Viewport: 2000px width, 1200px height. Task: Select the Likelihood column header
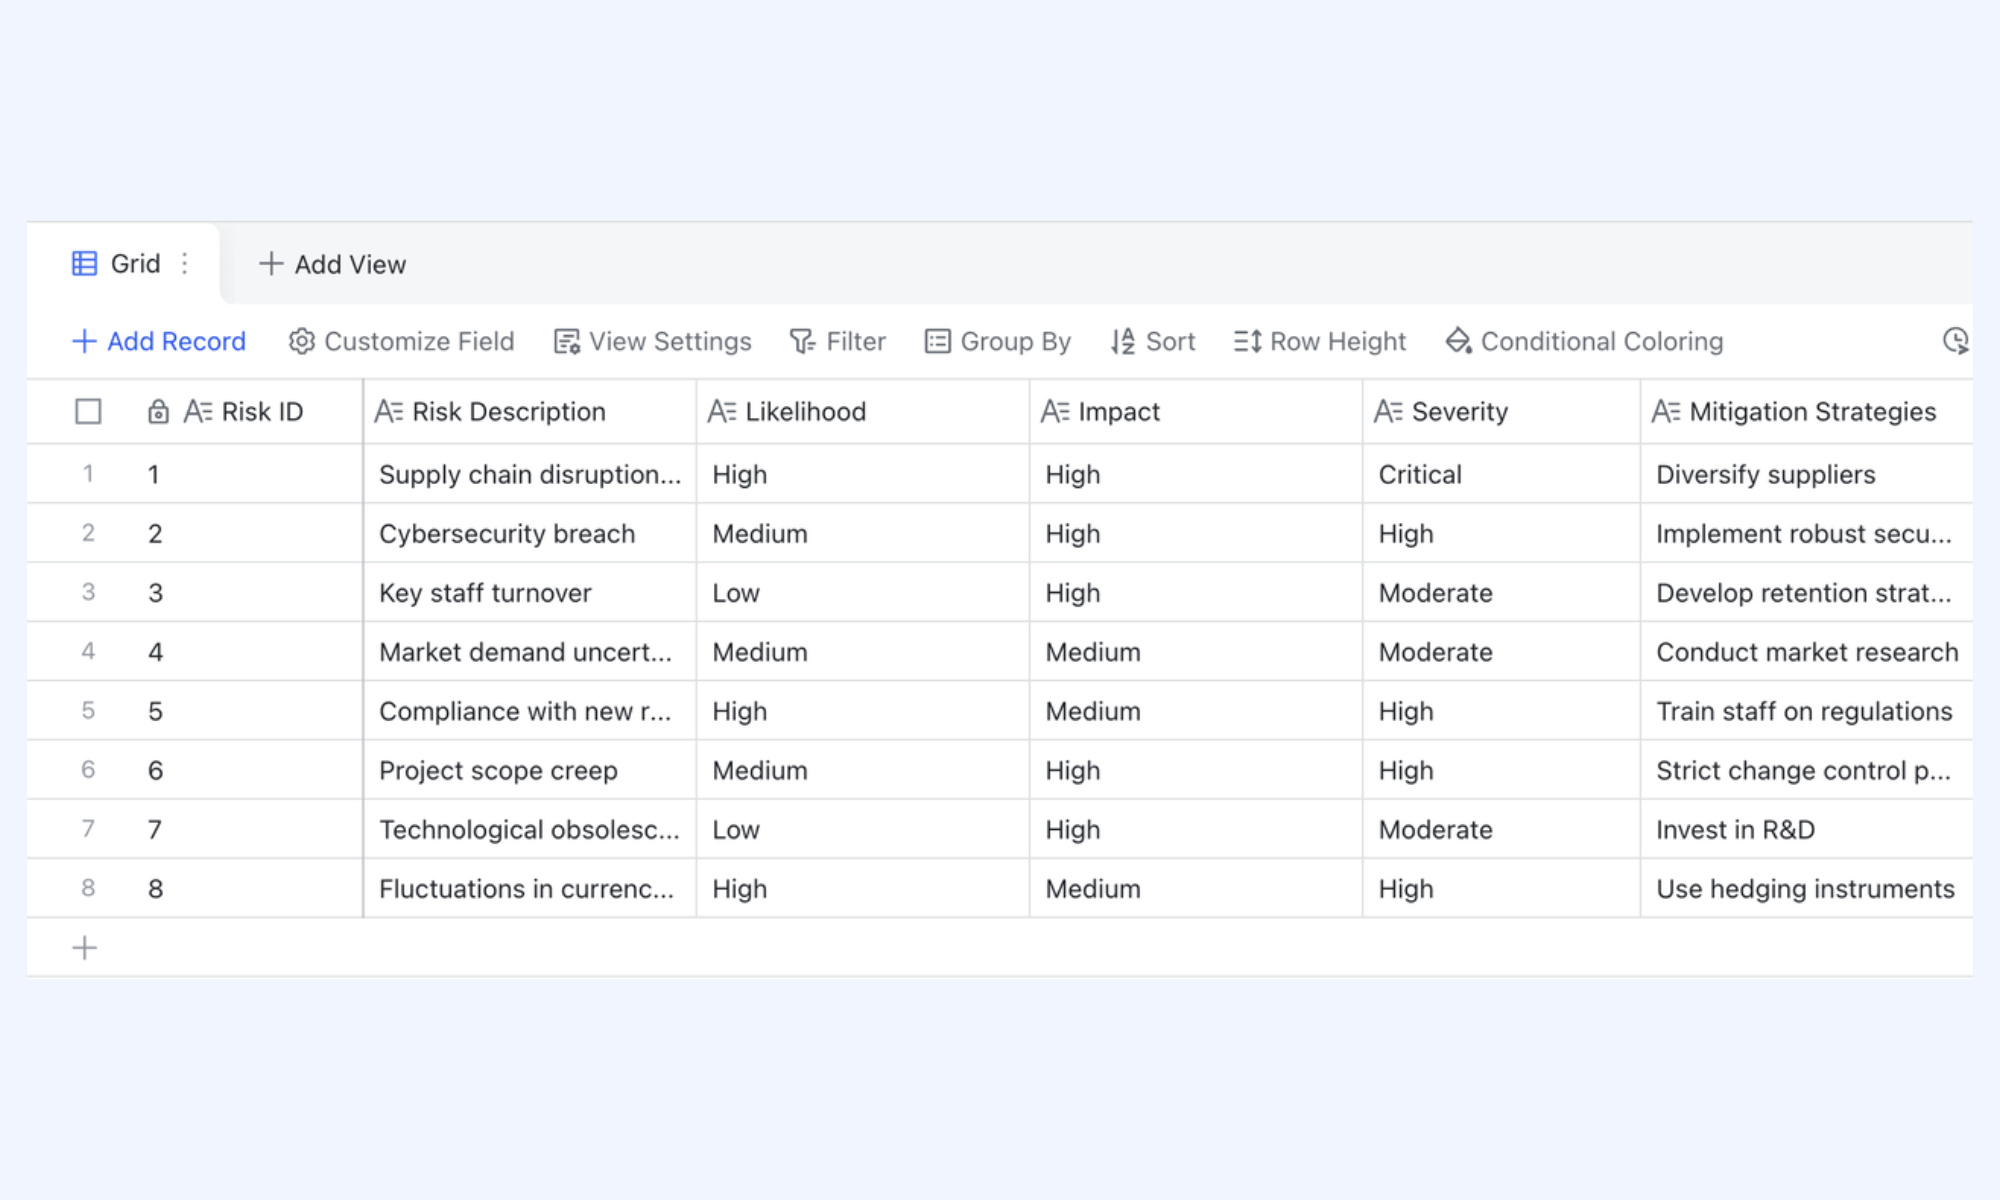[863, 412]
